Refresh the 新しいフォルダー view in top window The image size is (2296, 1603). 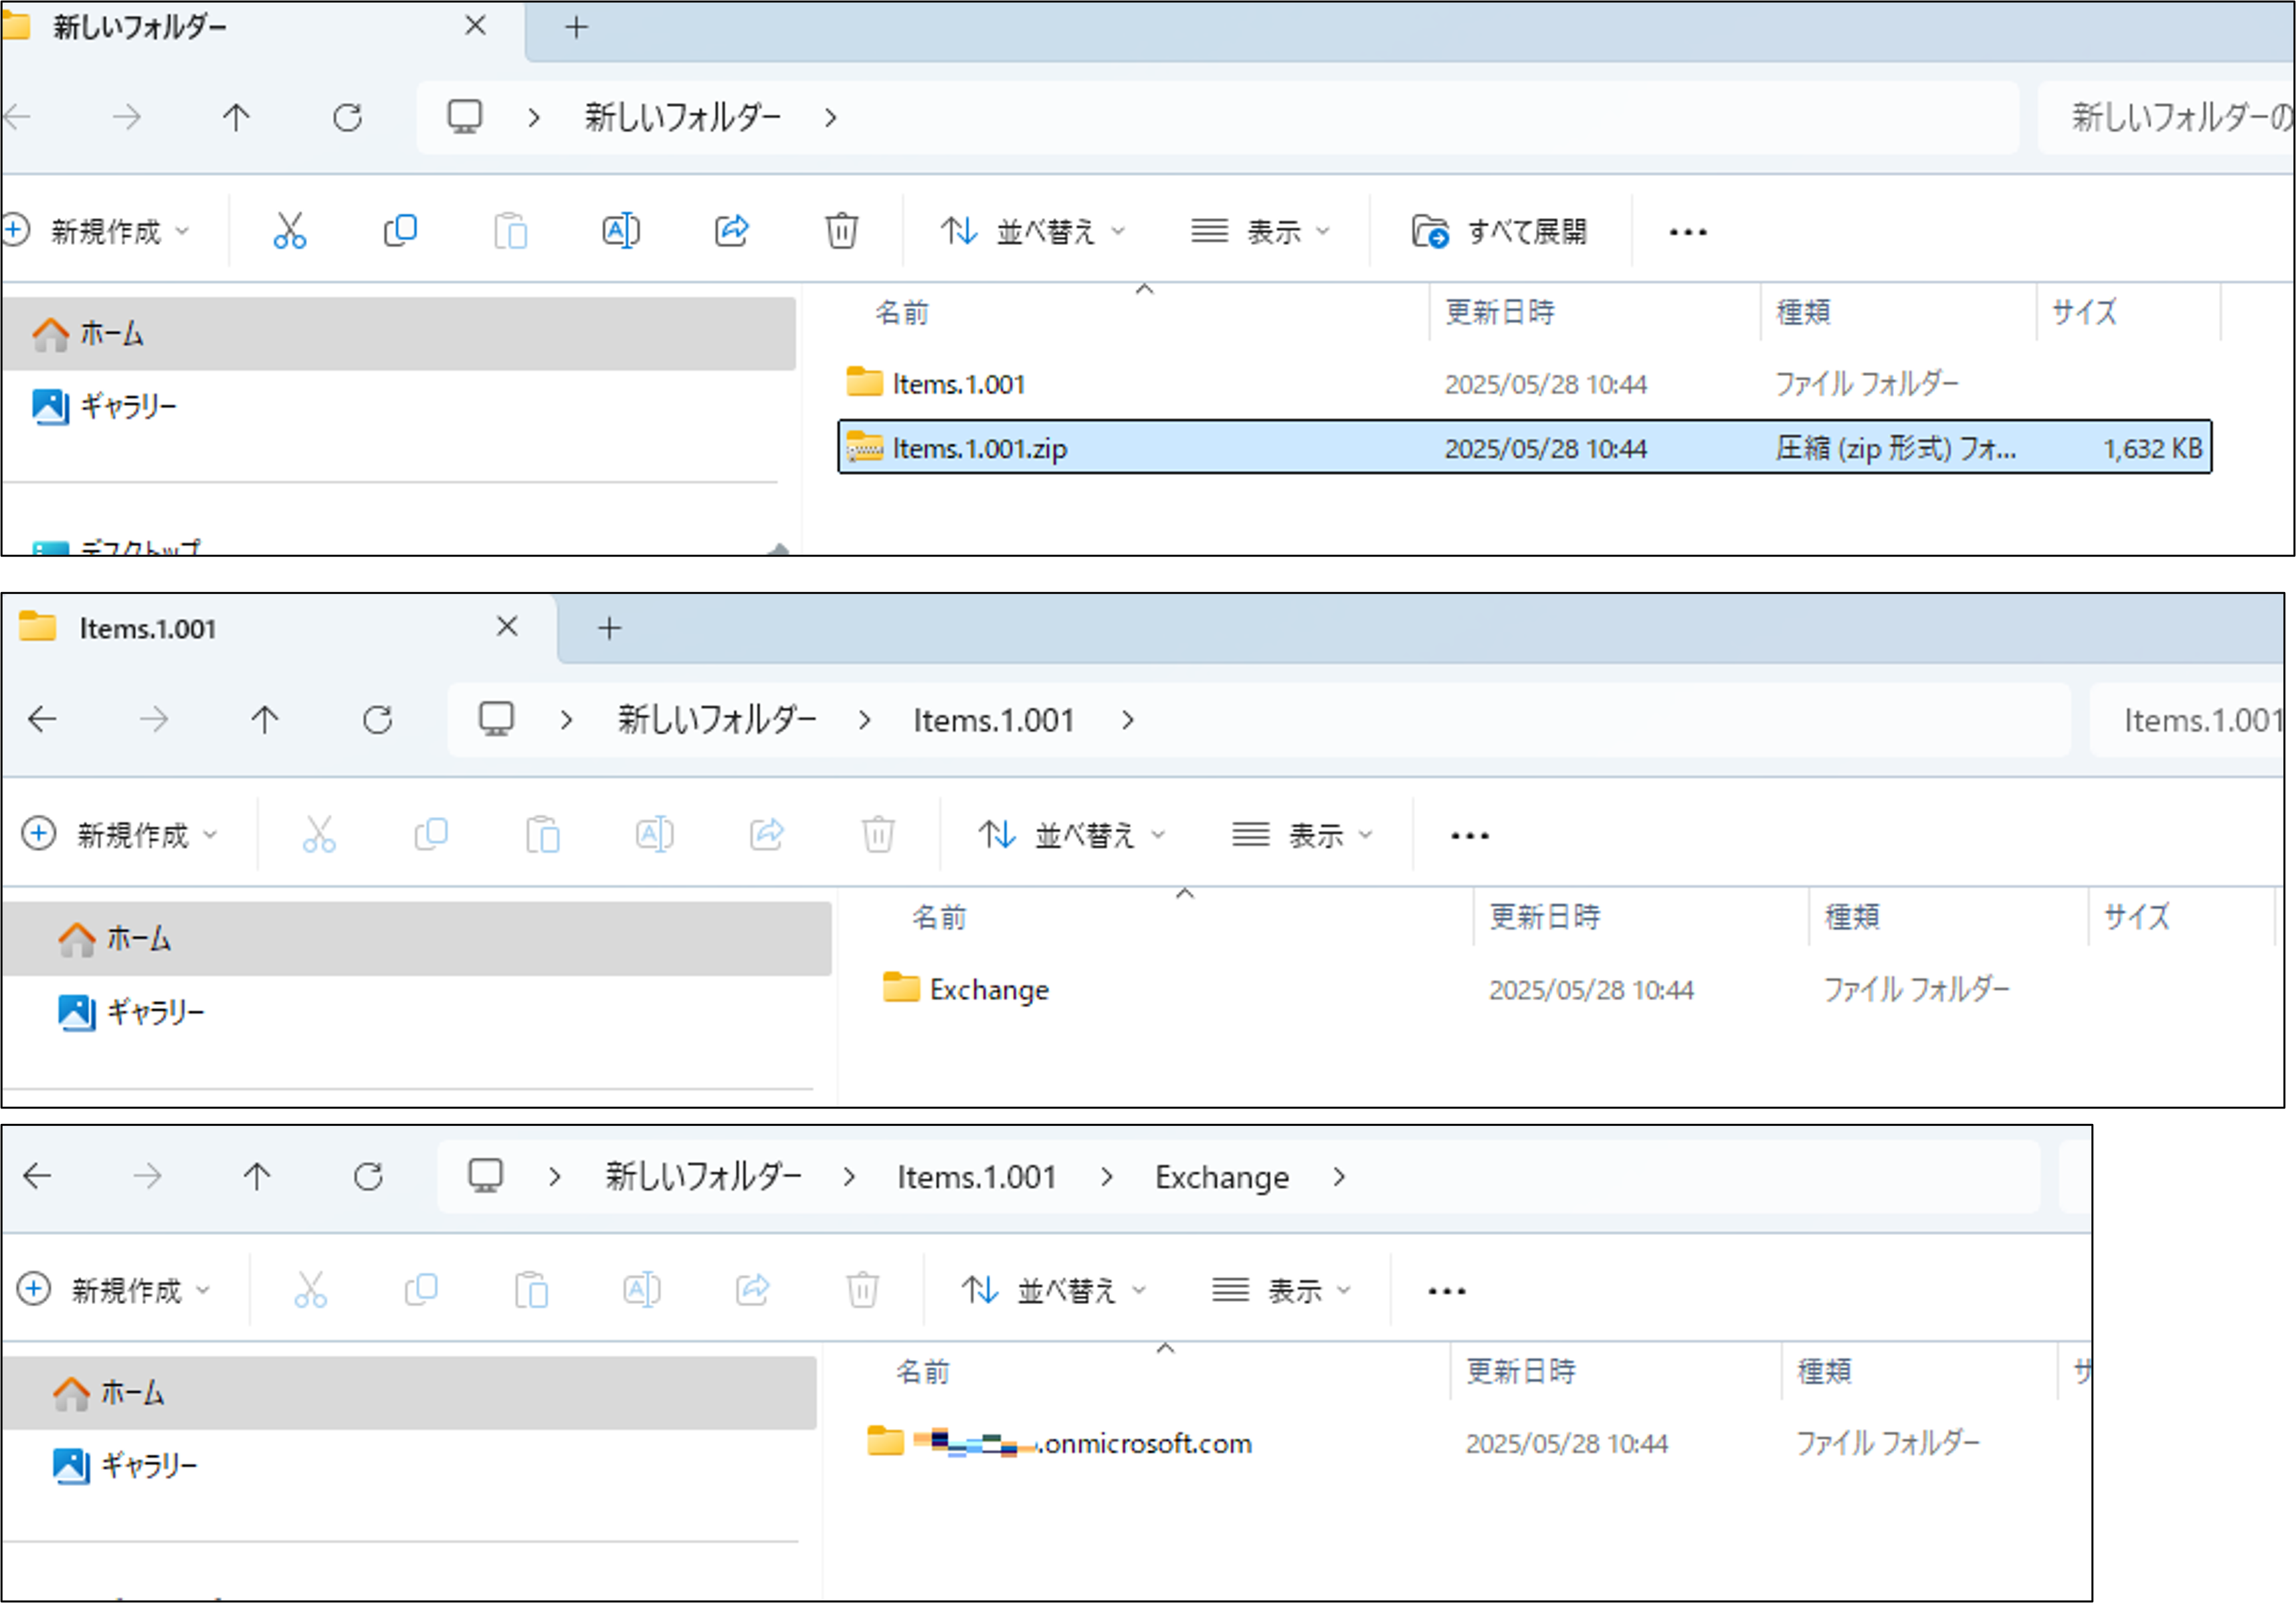(x=347, y=117)
